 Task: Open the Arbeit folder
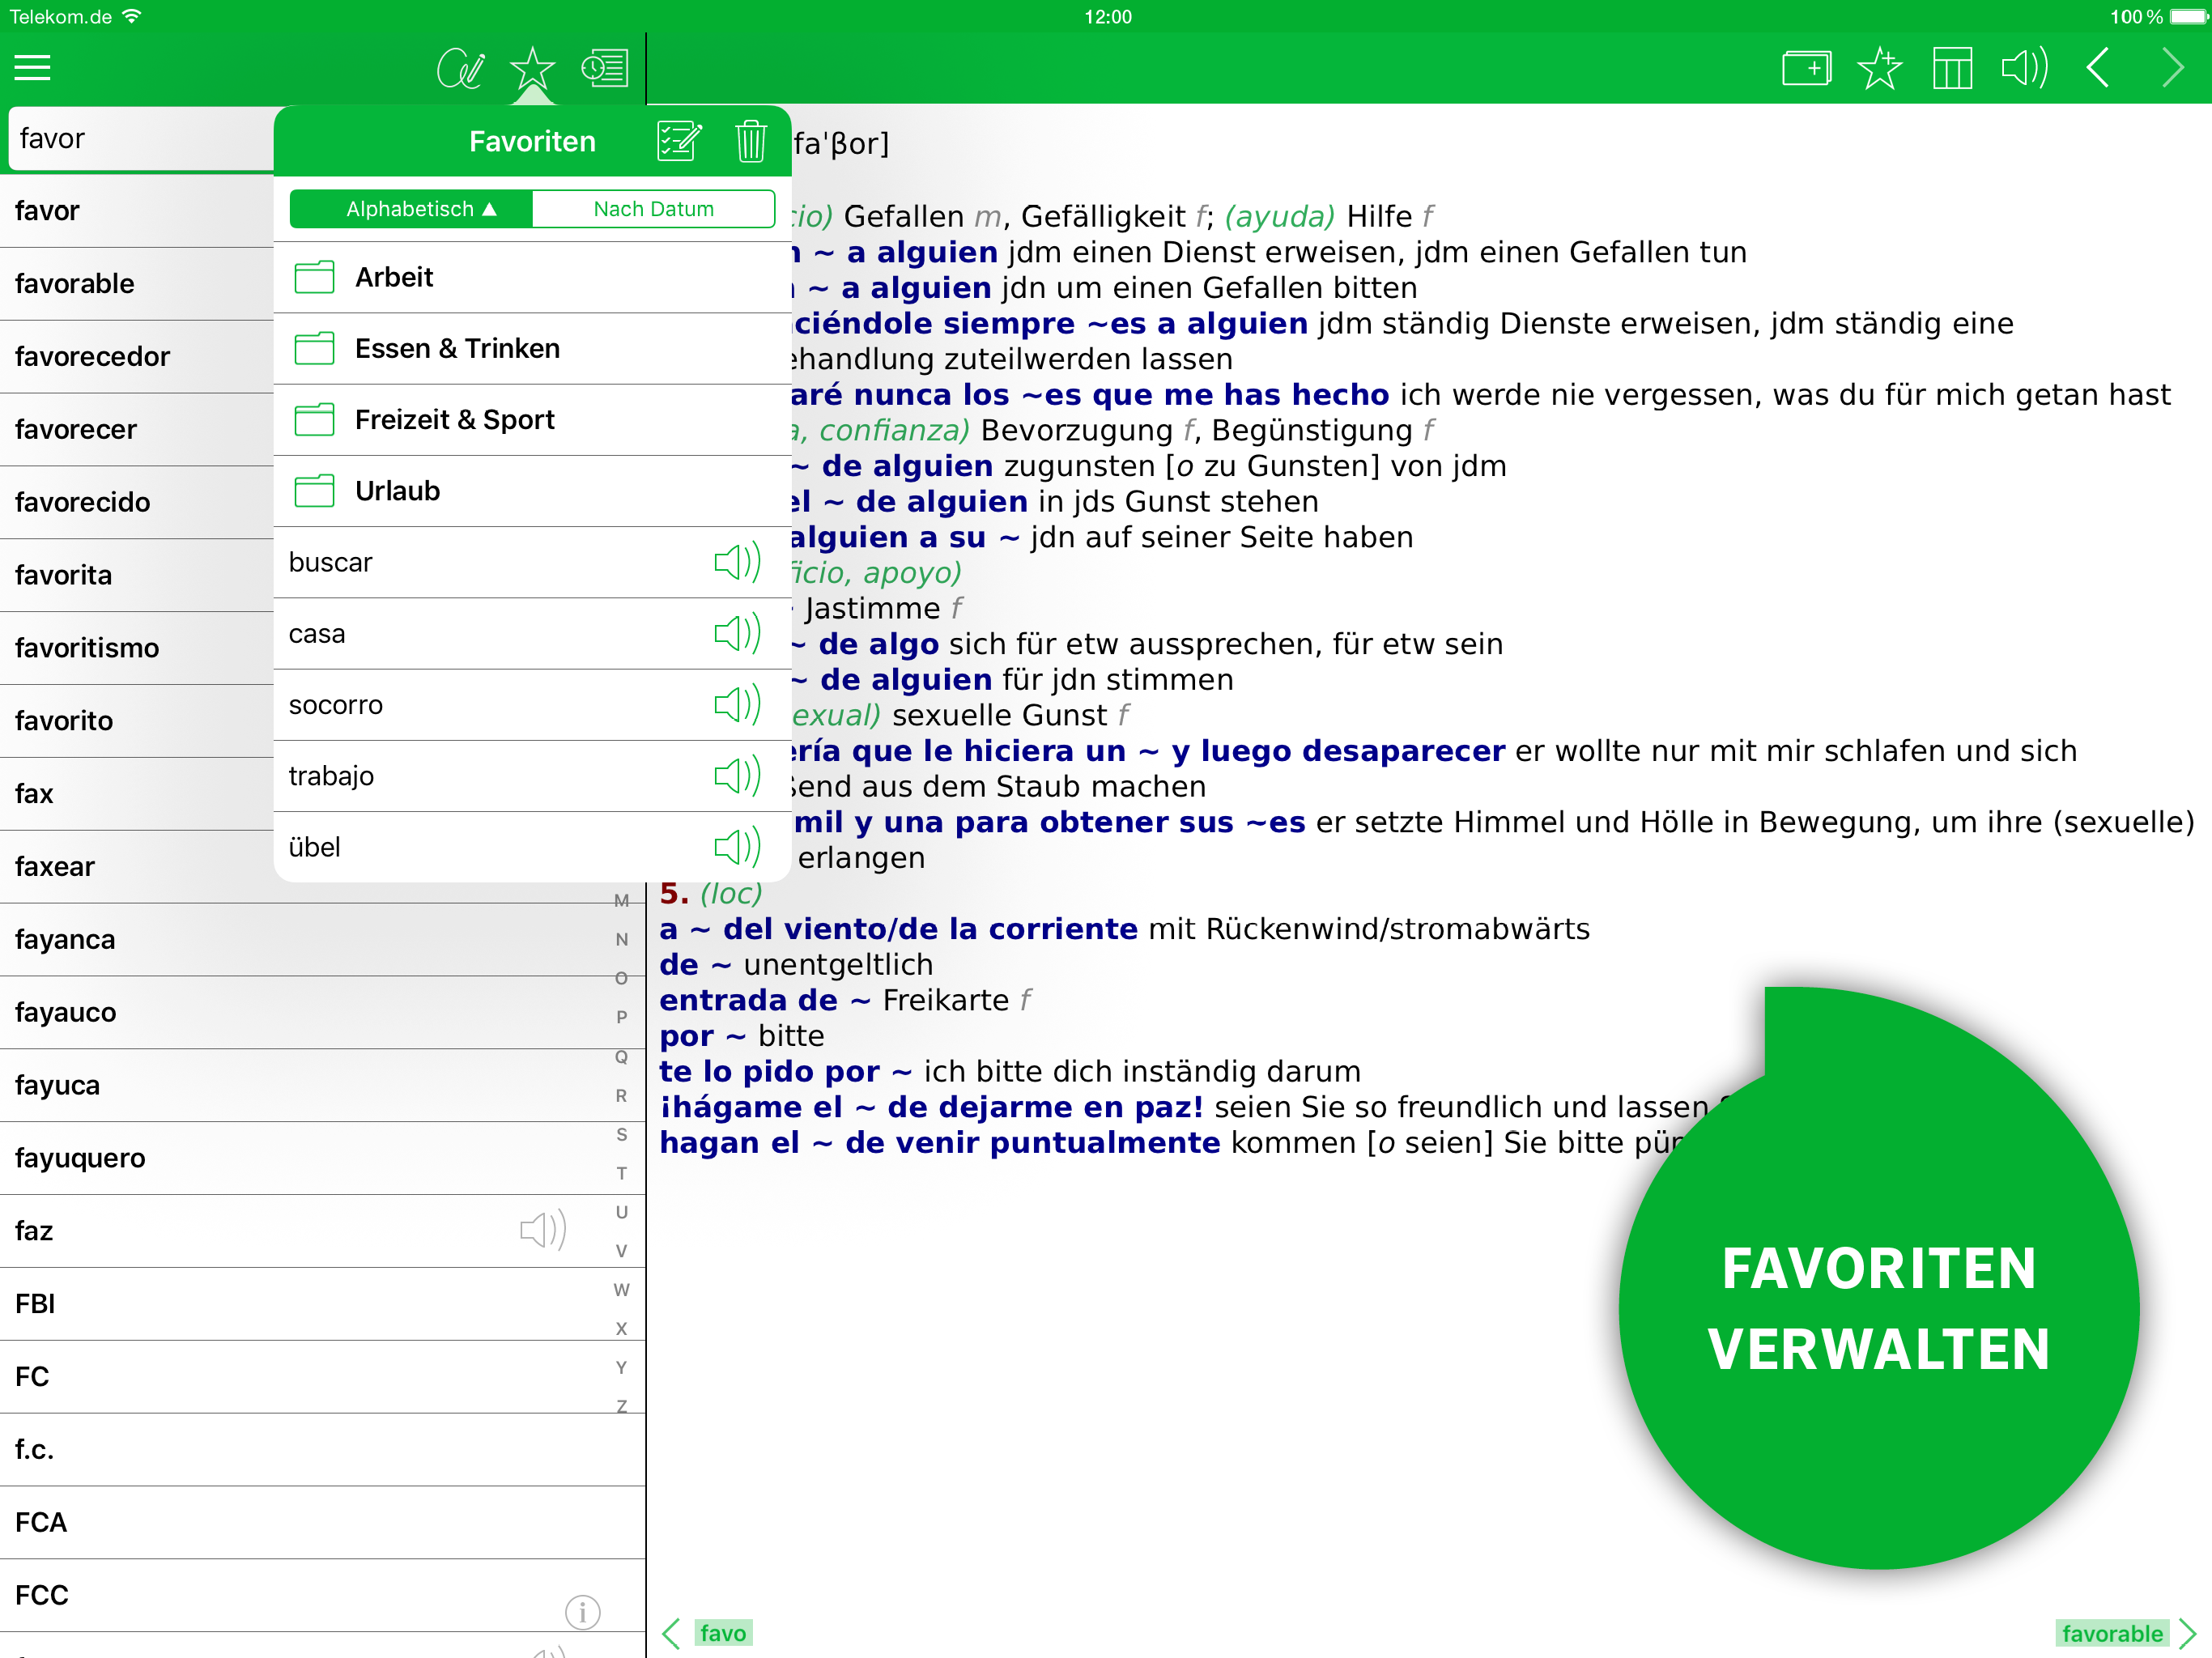[393, 277]
